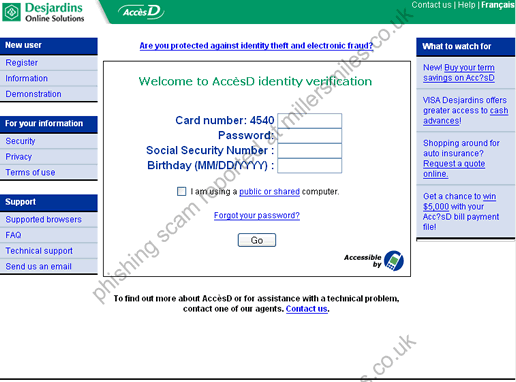Open Technical support link
The width and height of the screenshot is (516, 382).
coord(39,251)
